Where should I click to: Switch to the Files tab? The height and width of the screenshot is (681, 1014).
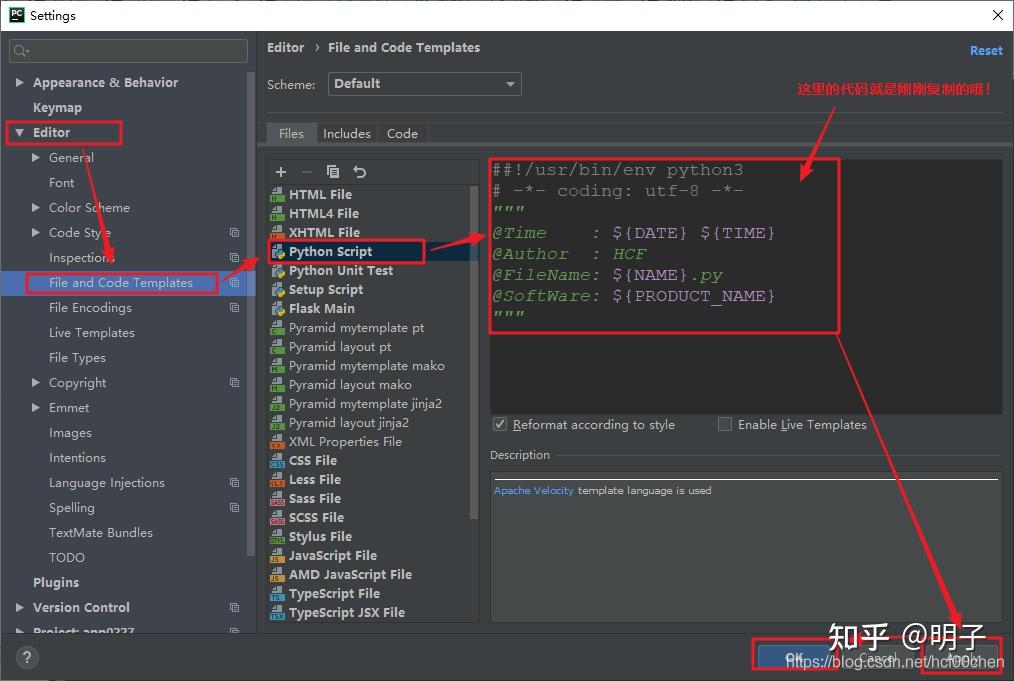tap(291, 133)
